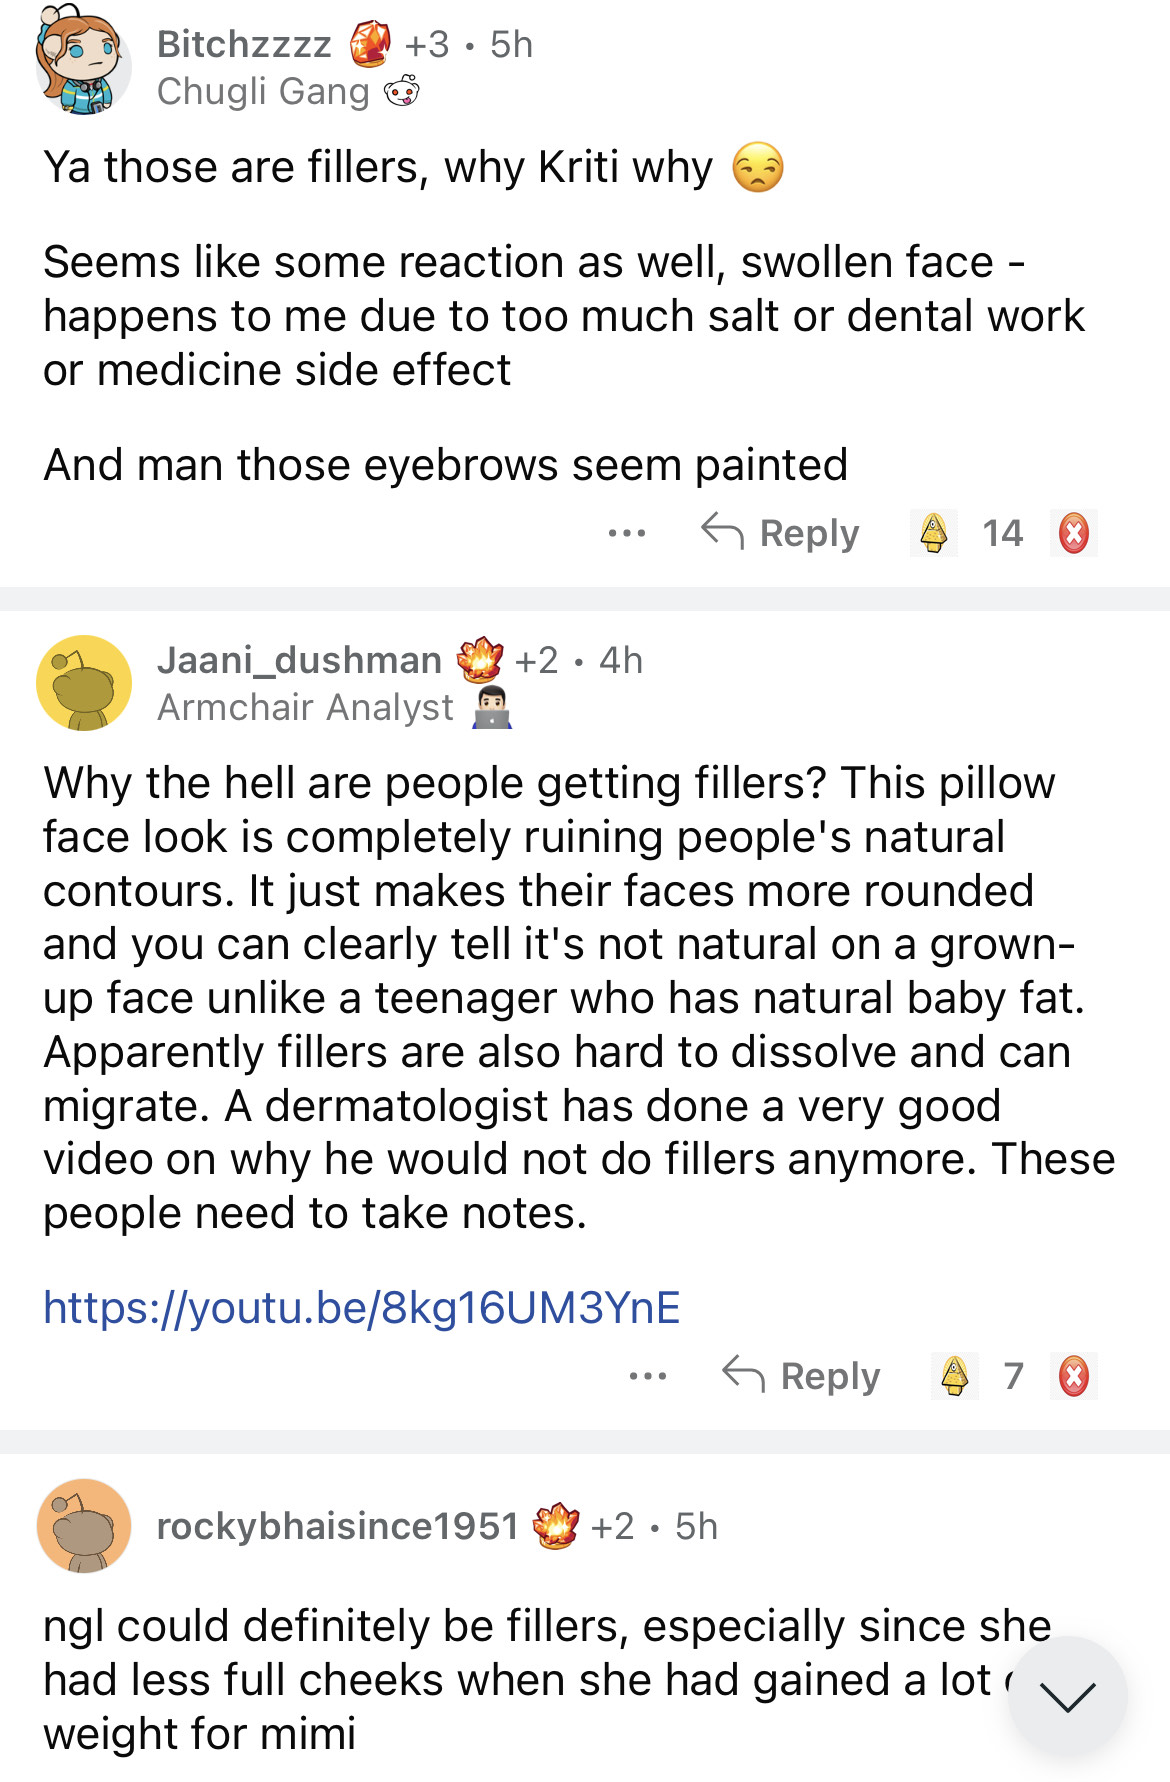The width and height of the screenshot is (1170, 1782).
Task: Open Bitchzzzz username profile
Action: click(244, 45)
